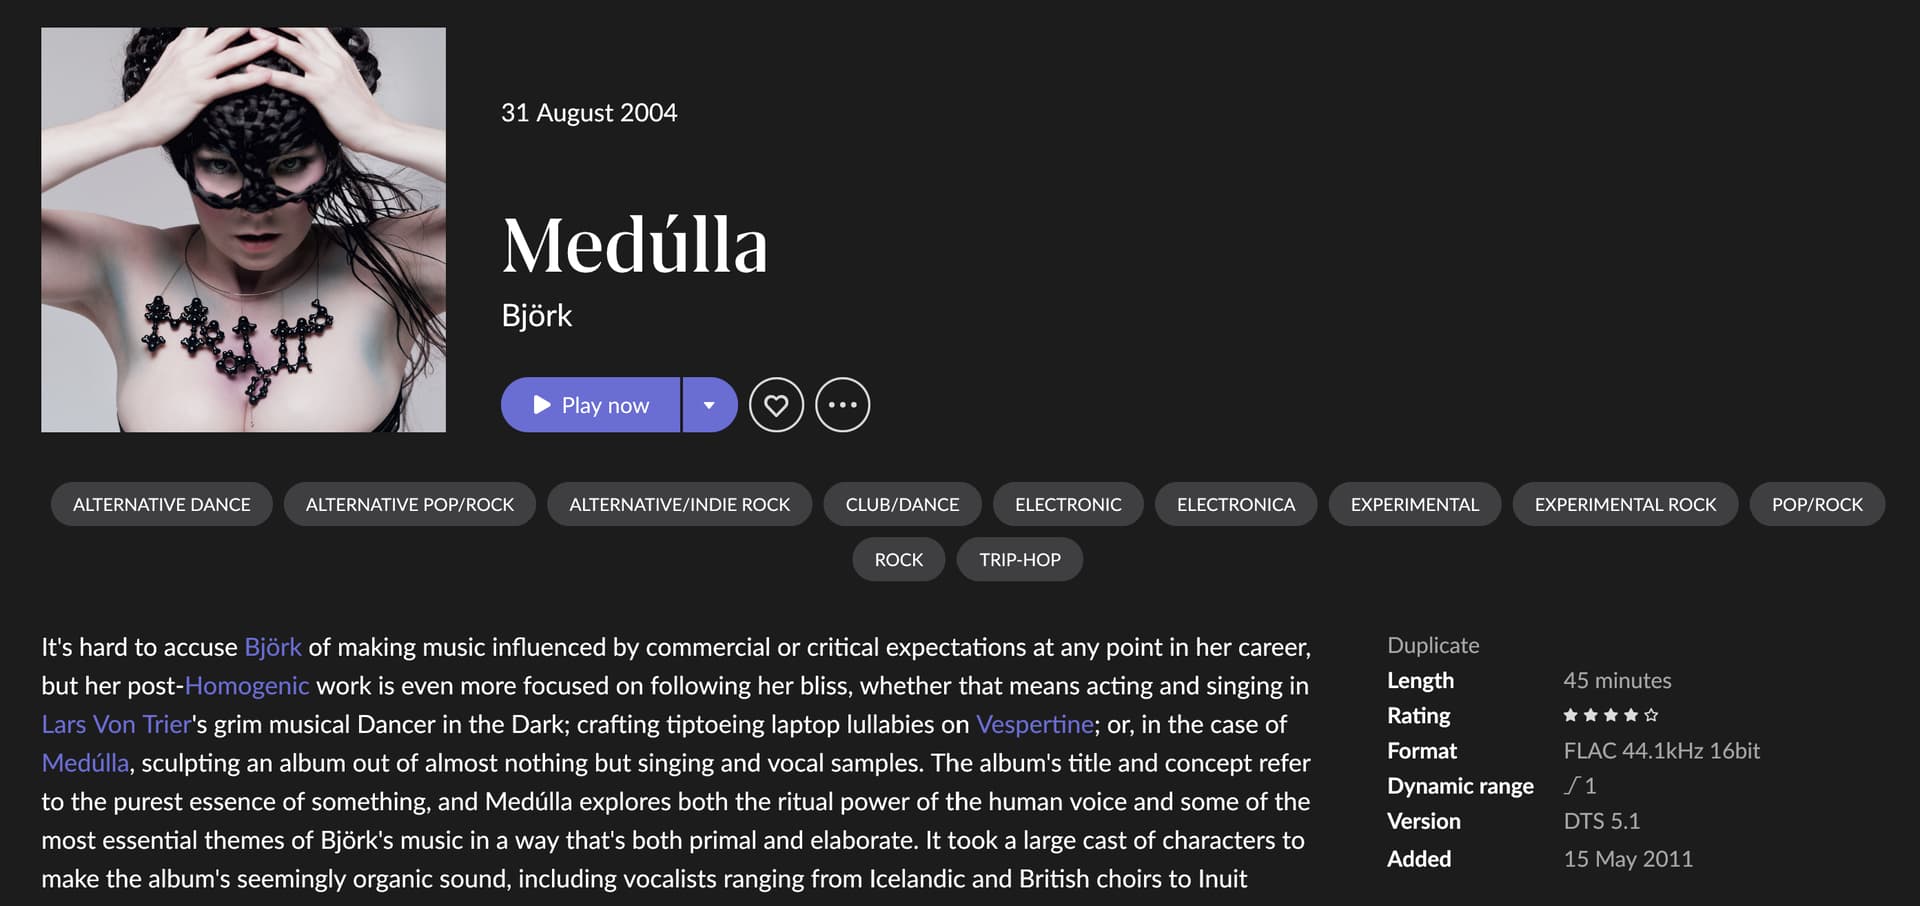Select the POP/ROCK genre tag
The width and height of the screenshot is (1920, 906).
point(1817,504)
